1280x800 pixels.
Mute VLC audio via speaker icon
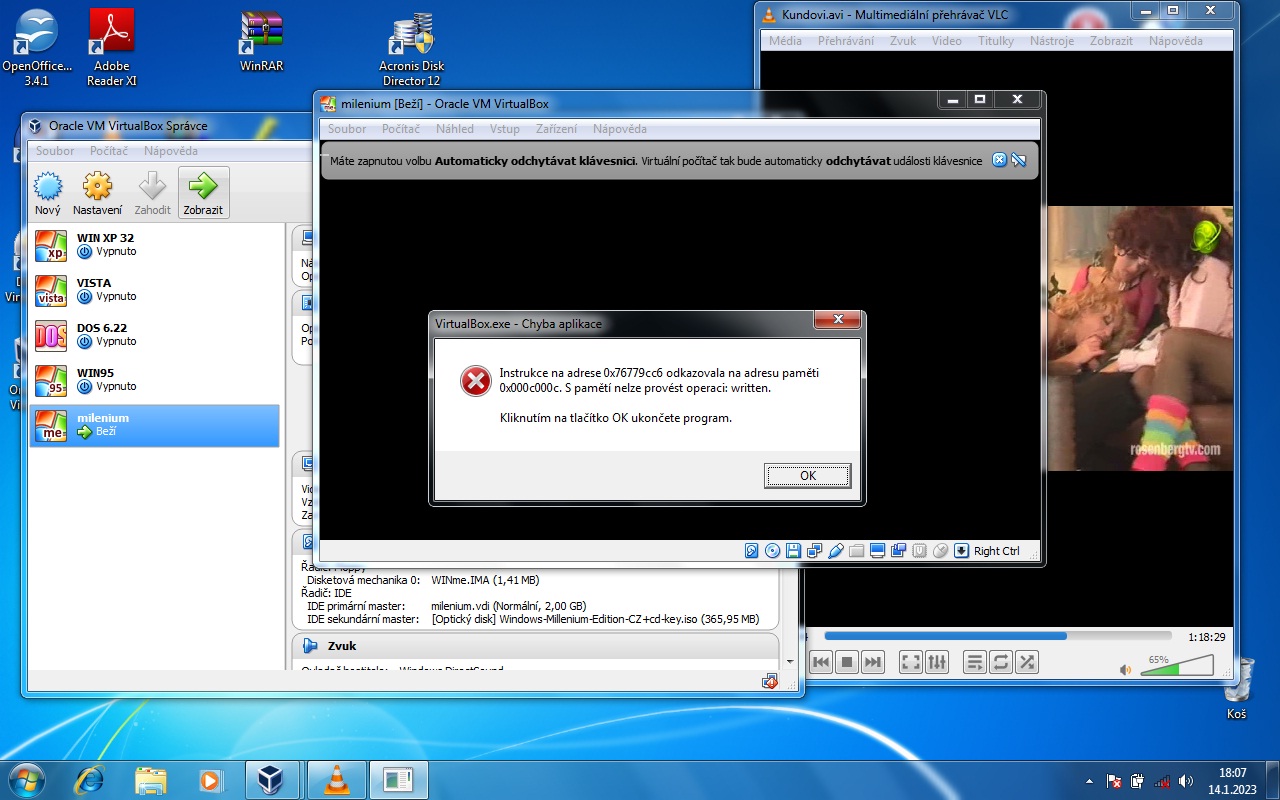[x=1125, y=669]
